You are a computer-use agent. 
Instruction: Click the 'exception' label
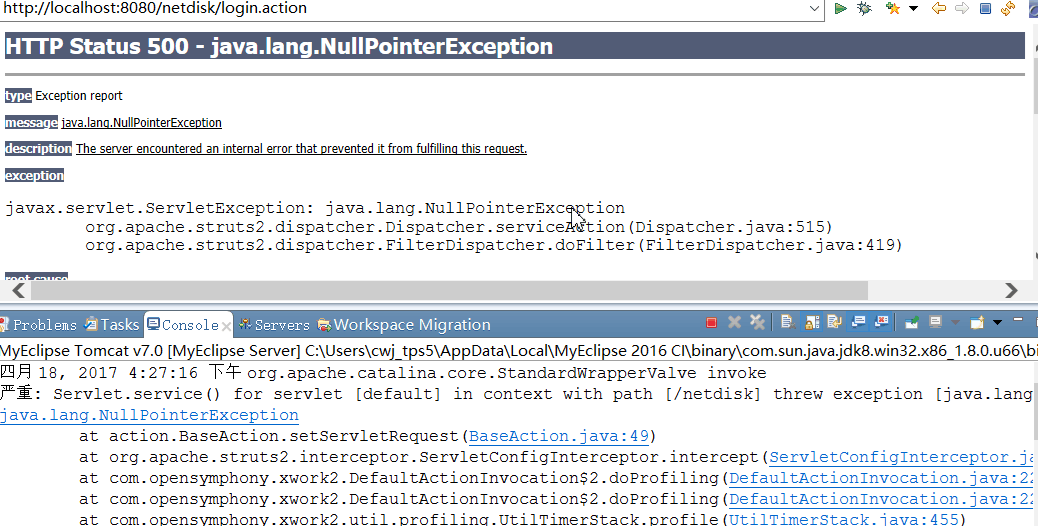coord(34,175)
